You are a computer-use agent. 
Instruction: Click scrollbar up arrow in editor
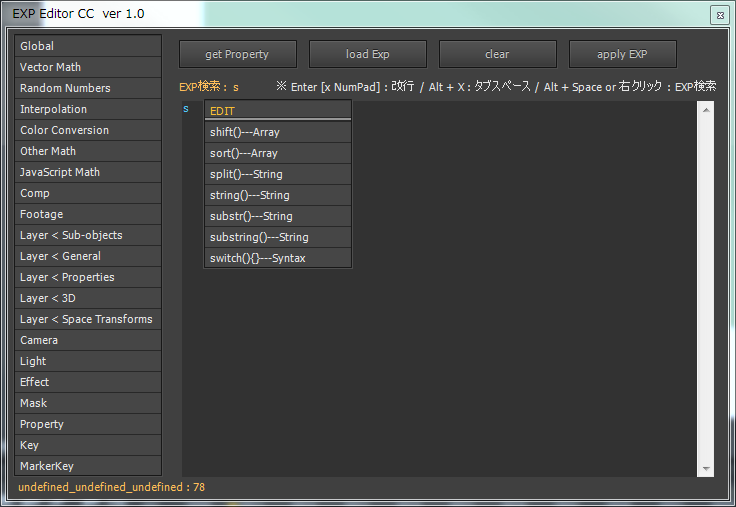pos(705,110)
